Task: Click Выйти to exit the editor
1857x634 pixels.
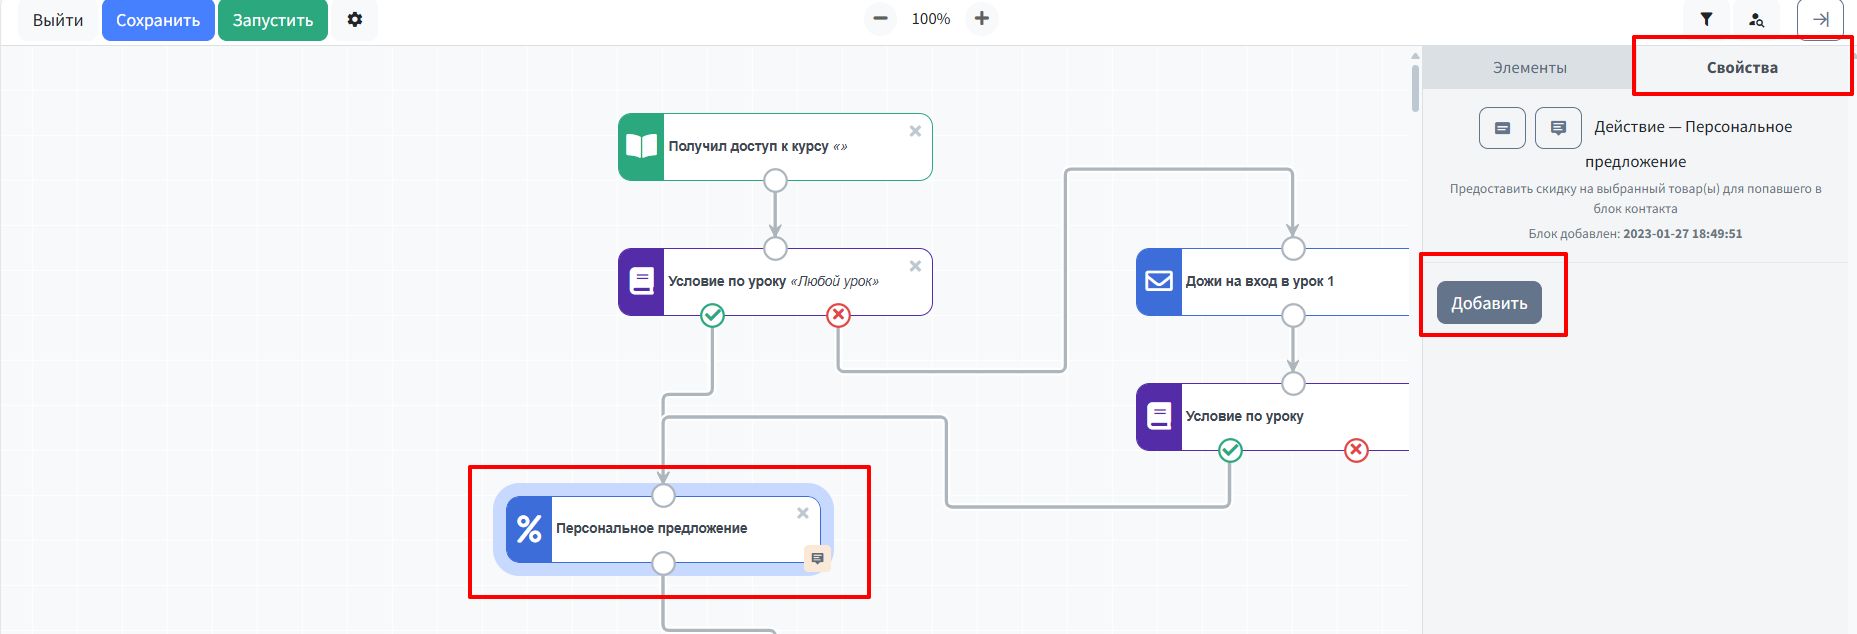Action: 58,20
